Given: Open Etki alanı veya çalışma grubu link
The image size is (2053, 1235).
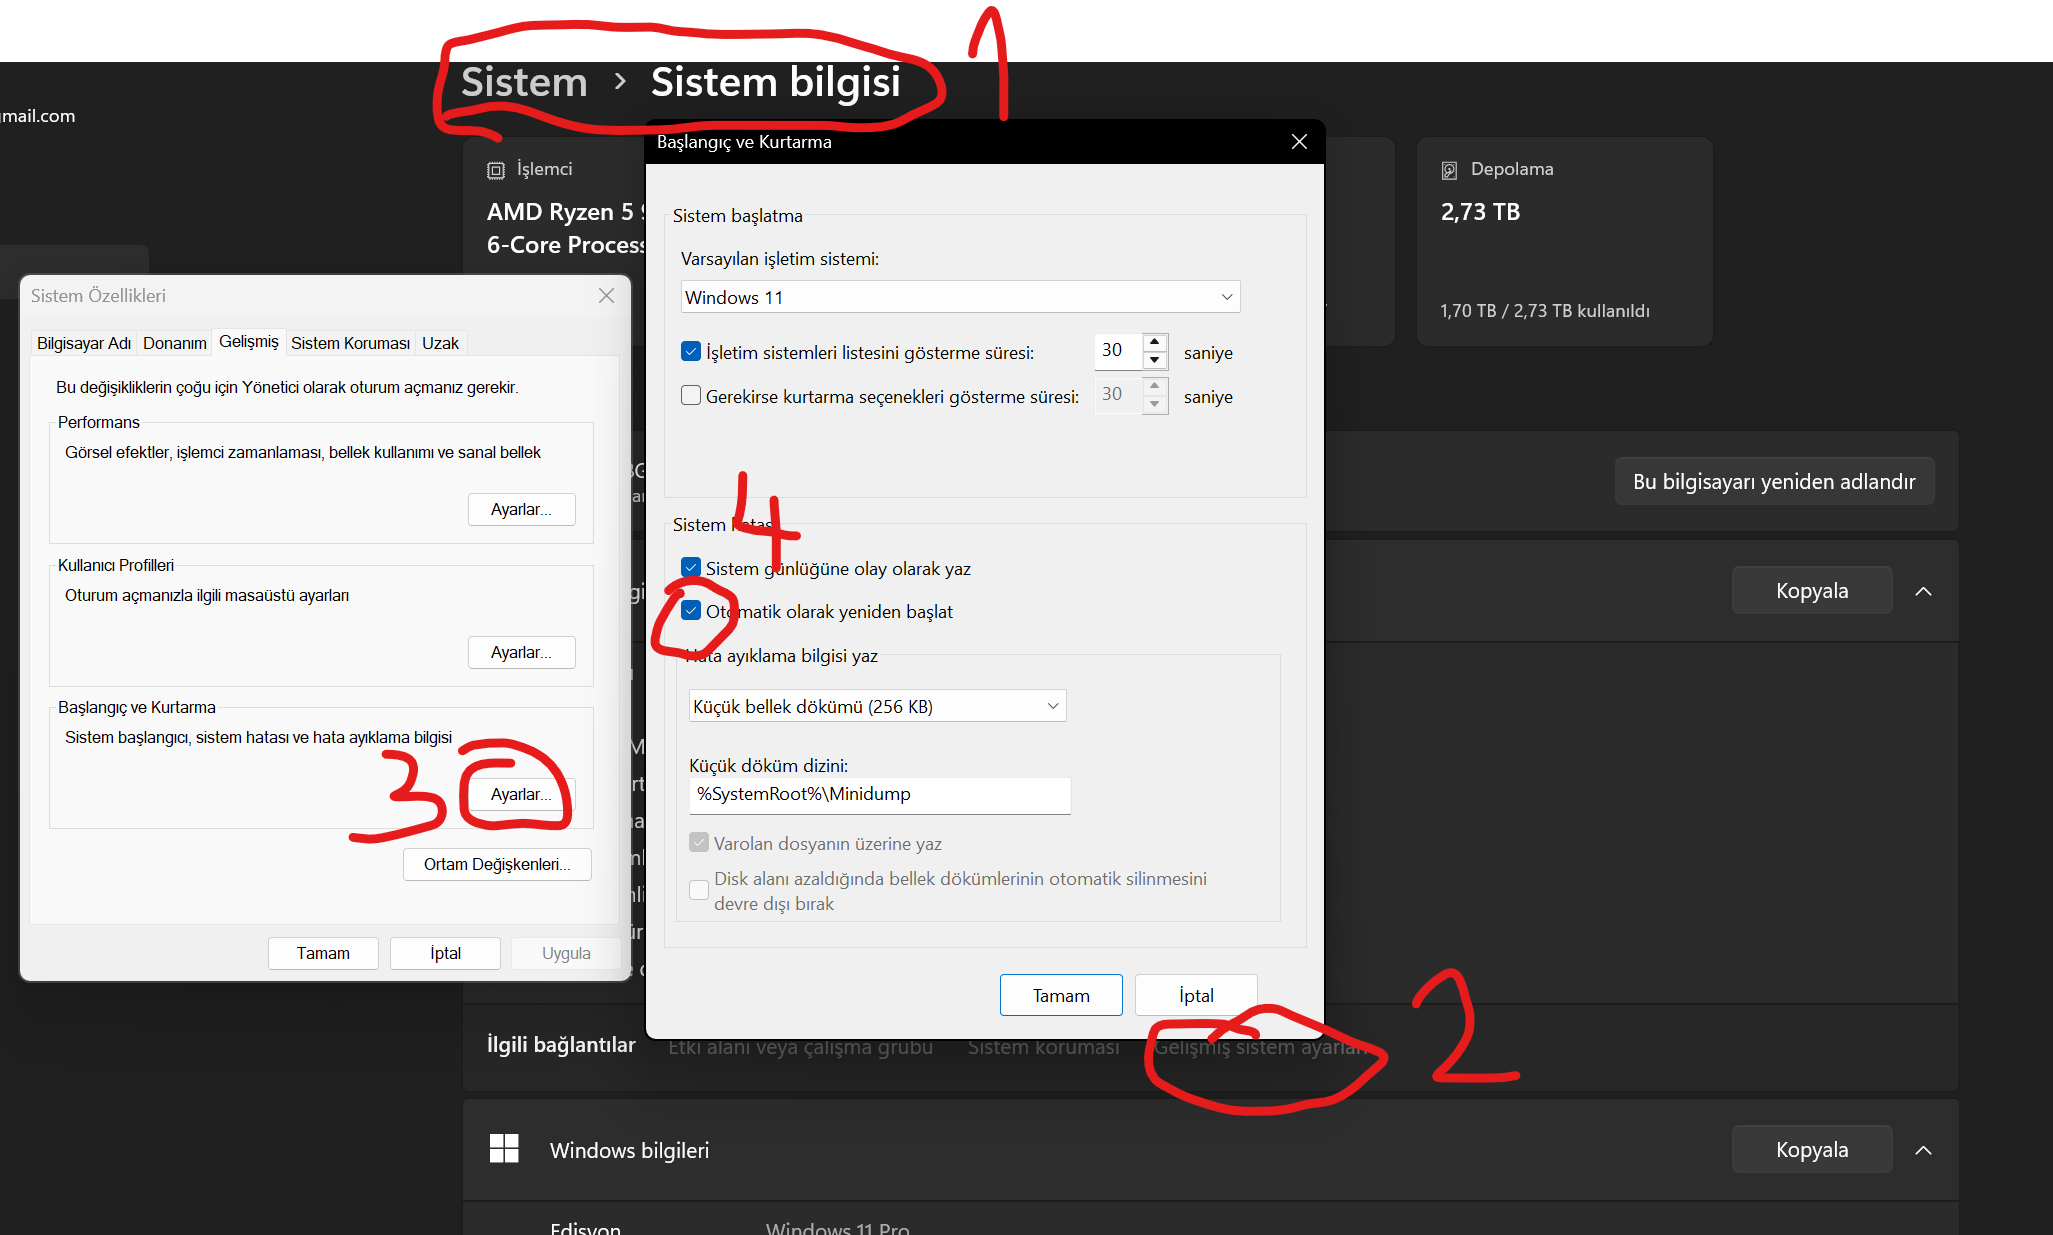Looking at the screenshot, I should [801, 1047].
